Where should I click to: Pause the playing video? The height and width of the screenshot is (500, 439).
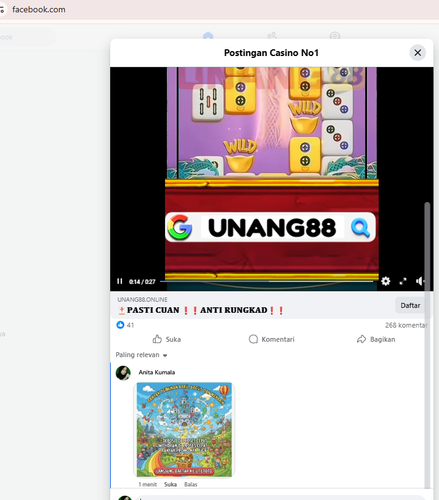pyautogui.click(x=120, y=281)
